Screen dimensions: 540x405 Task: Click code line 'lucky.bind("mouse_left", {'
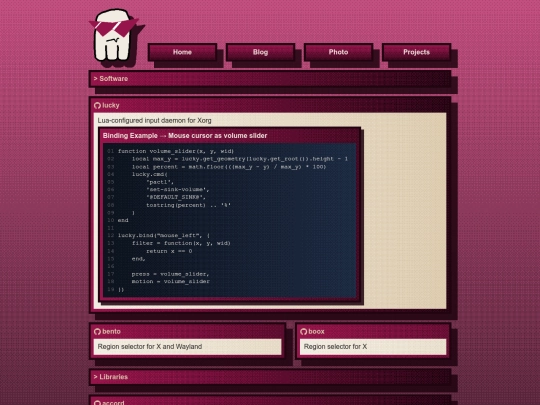(x=164, y=236)
